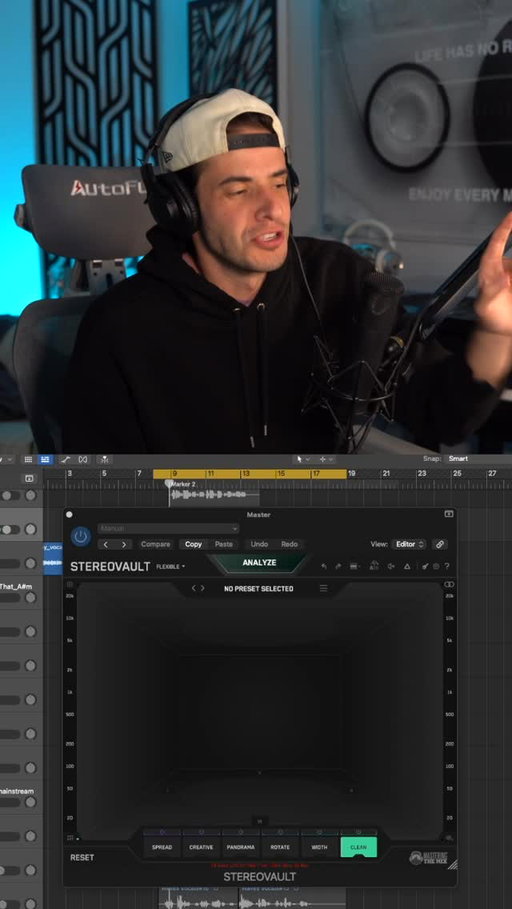Viewport: 512px width, 909px height.
Task: Enable the SPREAD mode
Action: 162,847
